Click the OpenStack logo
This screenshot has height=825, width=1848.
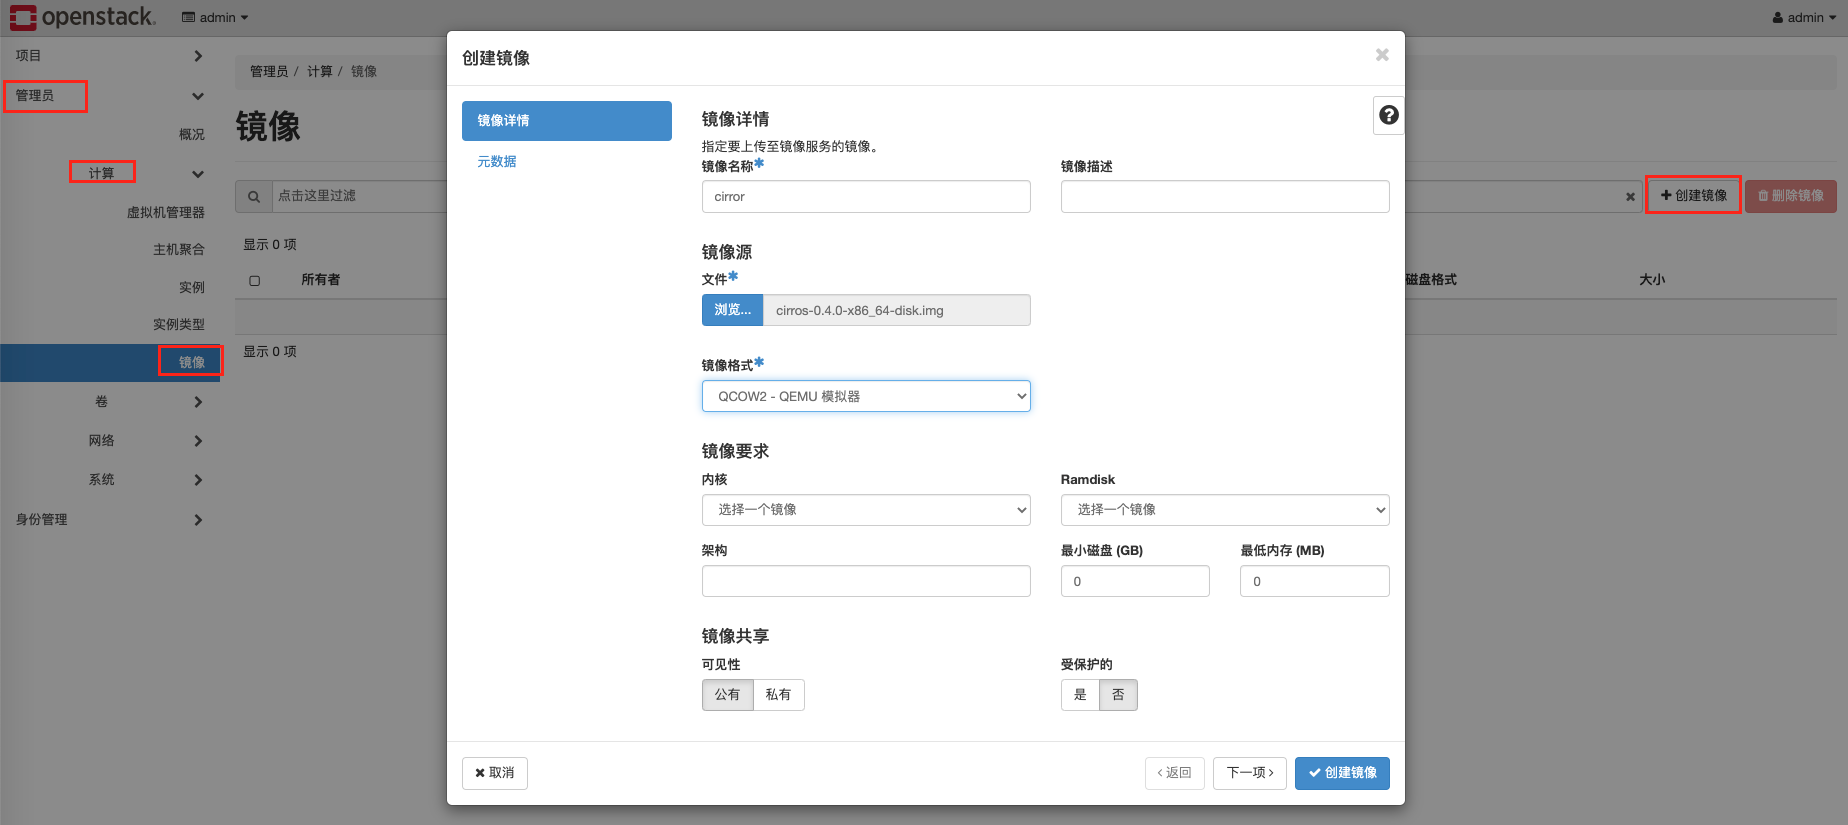83,17
